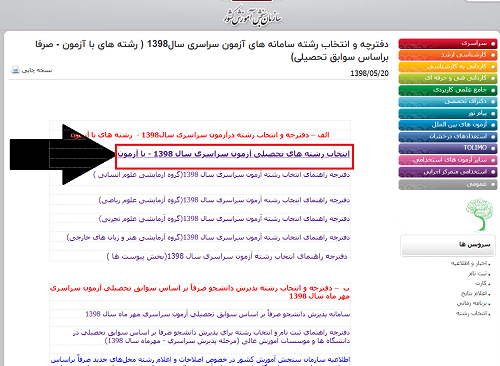Open the red سراسری menu item
Image resolution: width=500 pixels, height=366 pixels.
click(x=448, y=44)
